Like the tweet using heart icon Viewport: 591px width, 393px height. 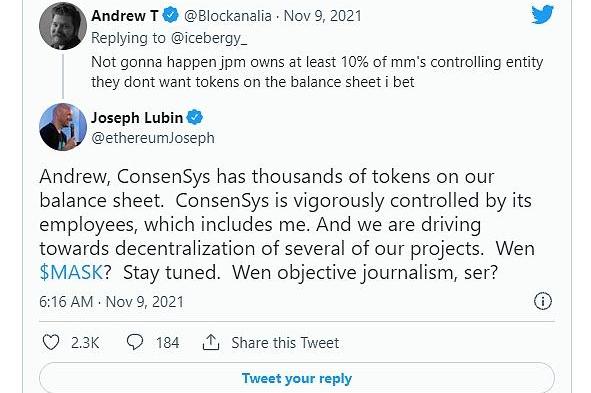point(51,343)
